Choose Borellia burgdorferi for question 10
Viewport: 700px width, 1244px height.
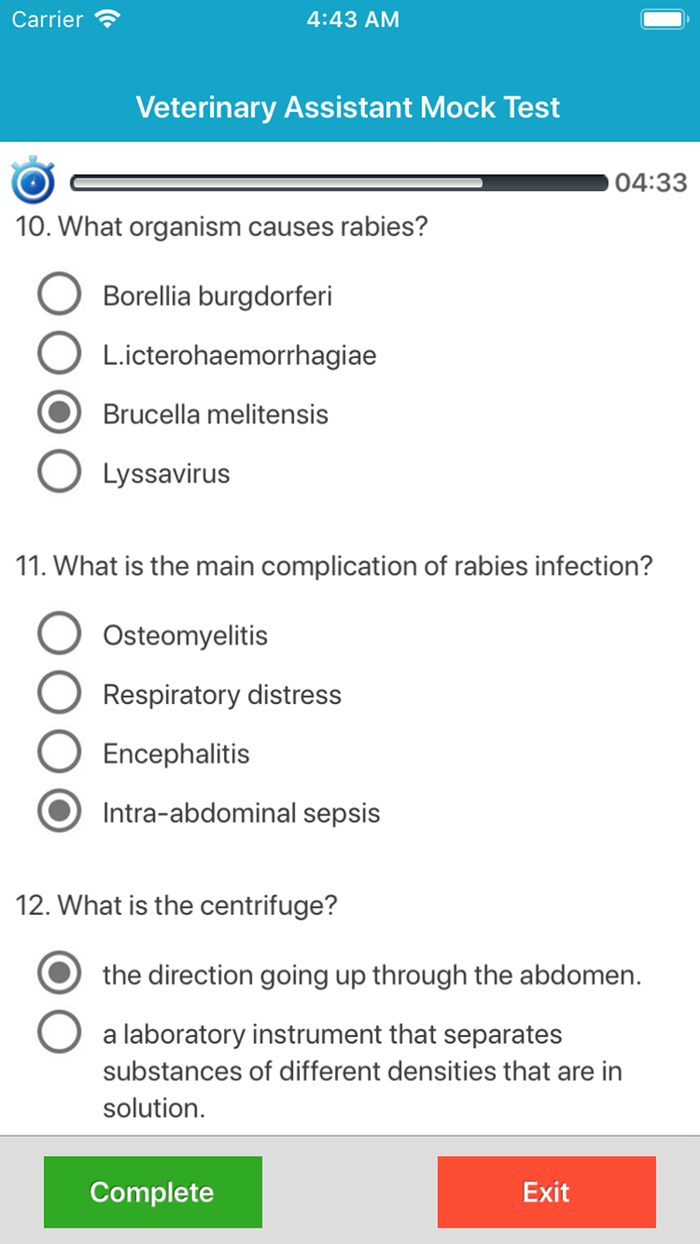click(x=59, y=293)
